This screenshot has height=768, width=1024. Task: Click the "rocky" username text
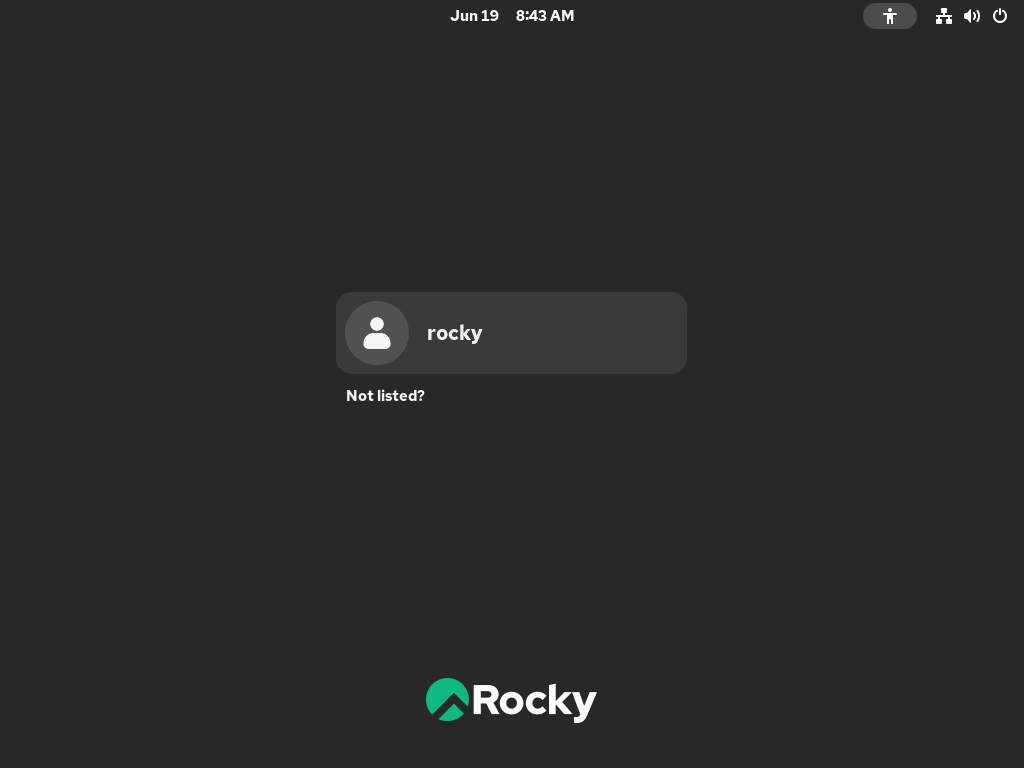click(x=455, y=333)
